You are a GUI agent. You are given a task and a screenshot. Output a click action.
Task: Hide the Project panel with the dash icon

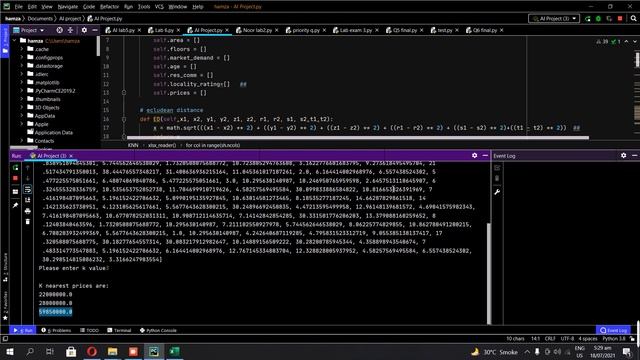click(x=95, y=30)
